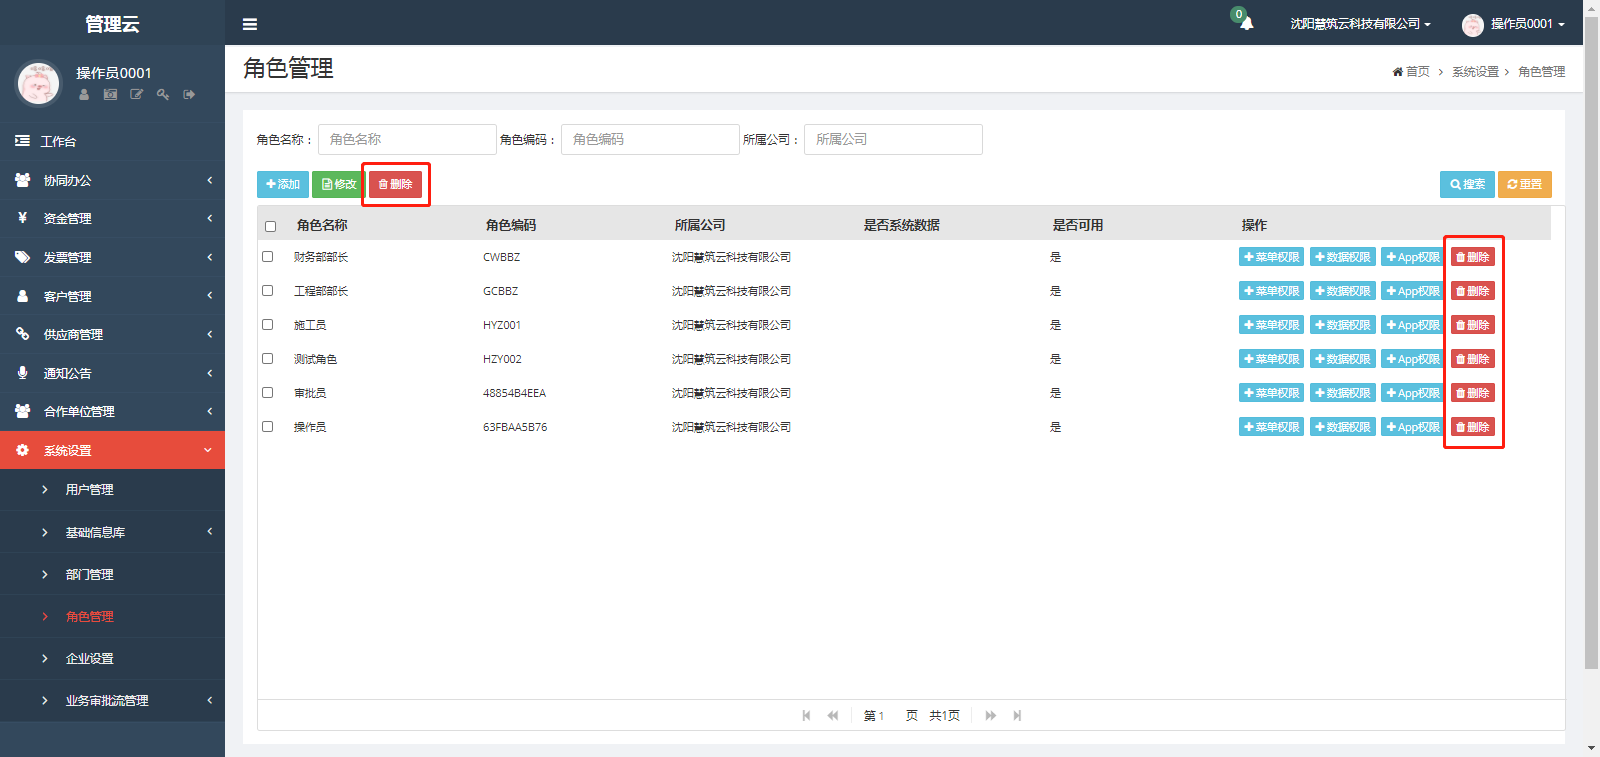Go to next page of the table
The image size is (1600, 757).
coord(990,715)
